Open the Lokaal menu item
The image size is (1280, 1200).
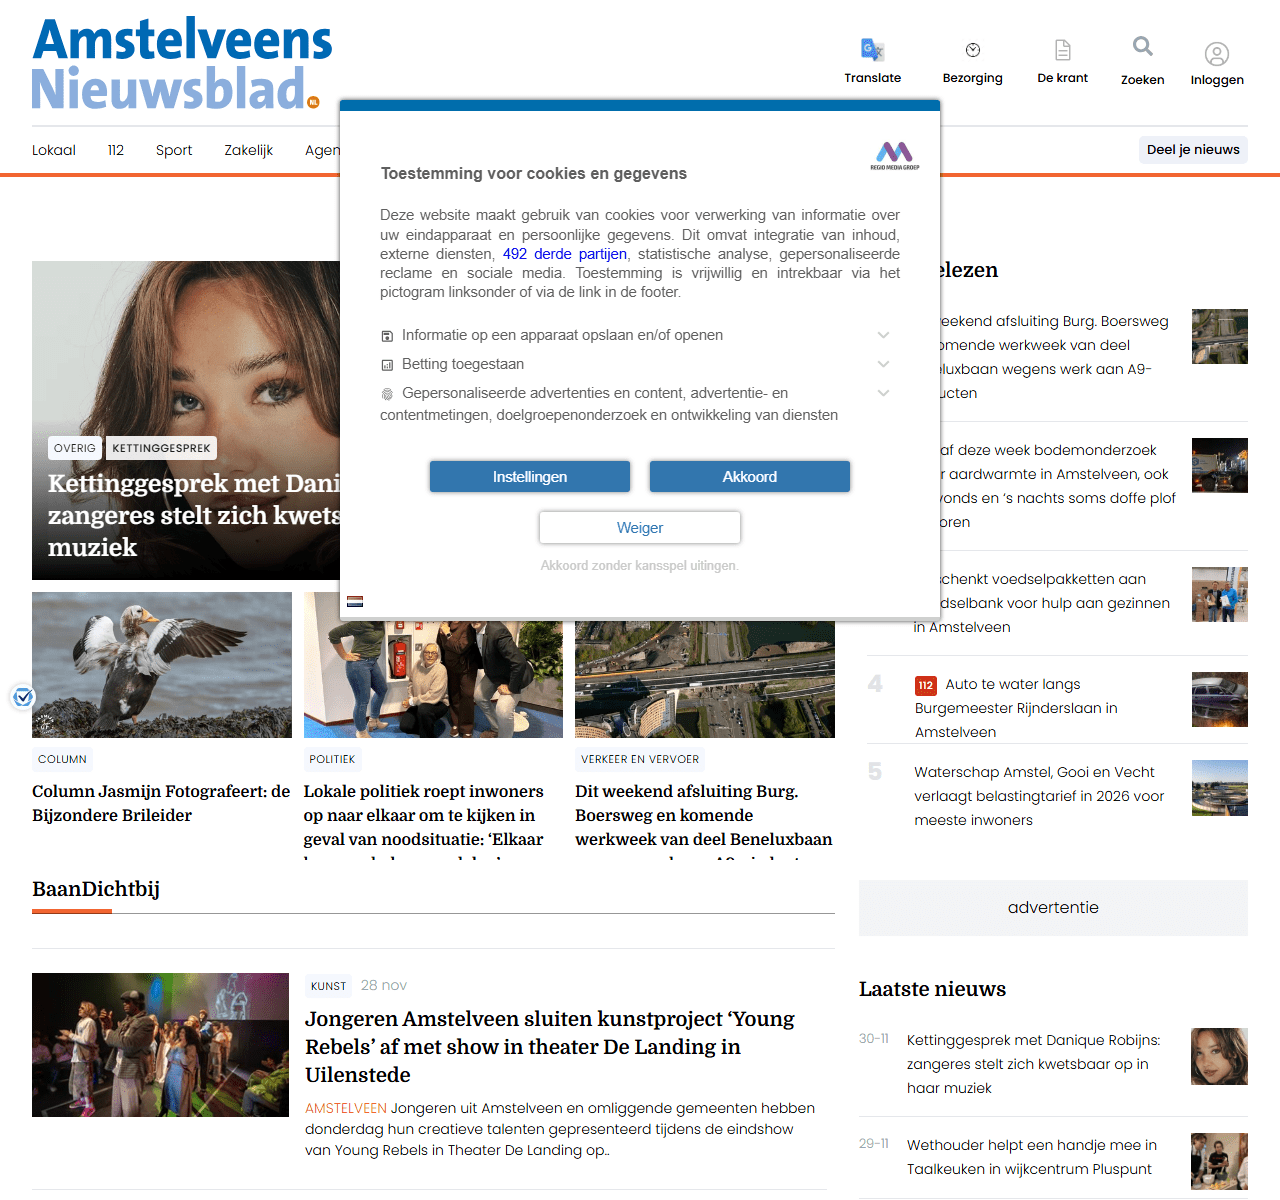point(54,150)
